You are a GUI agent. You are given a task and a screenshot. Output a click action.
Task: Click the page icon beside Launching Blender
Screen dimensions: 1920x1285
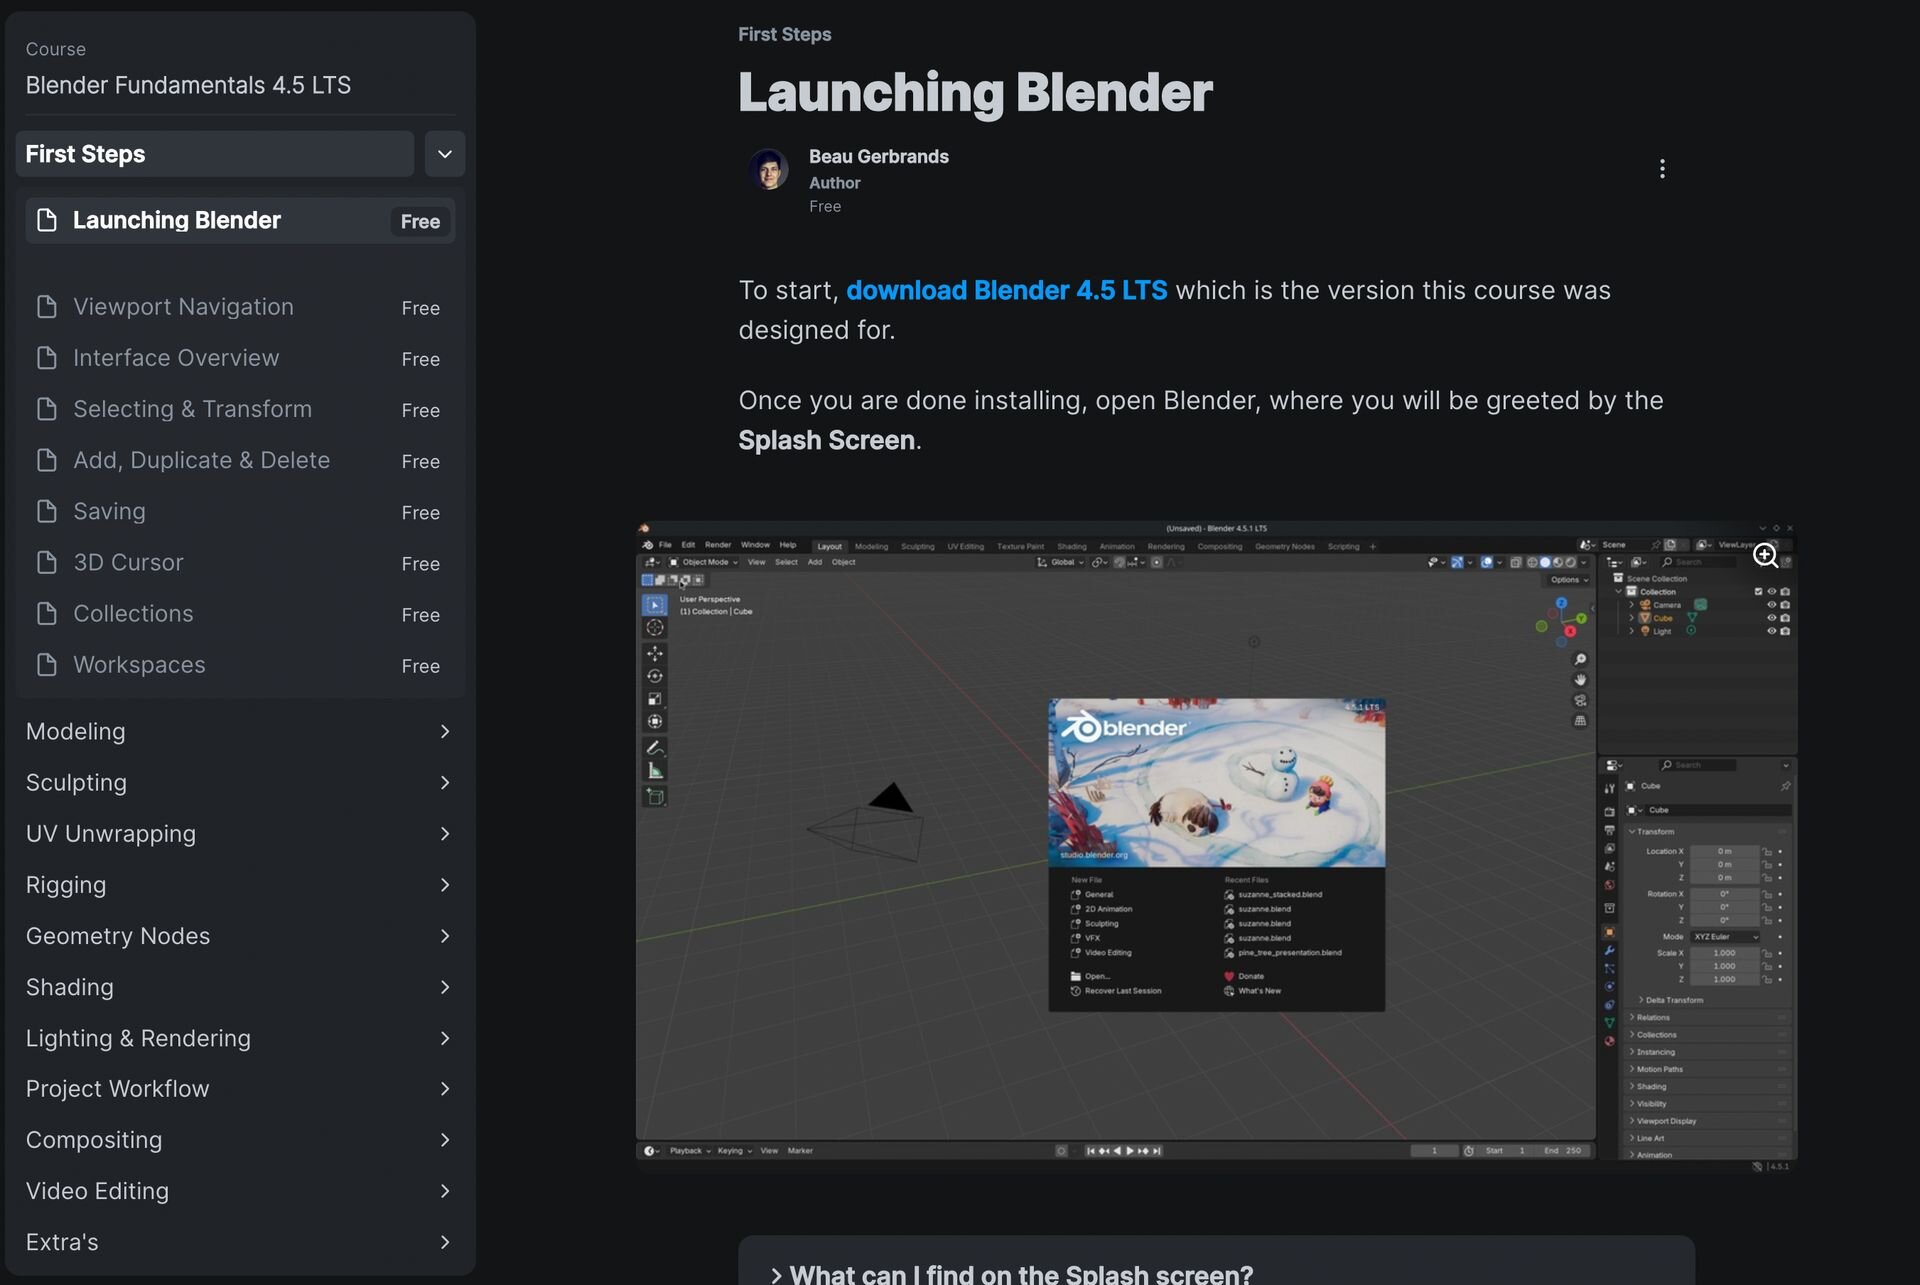(x=47, y=220)
